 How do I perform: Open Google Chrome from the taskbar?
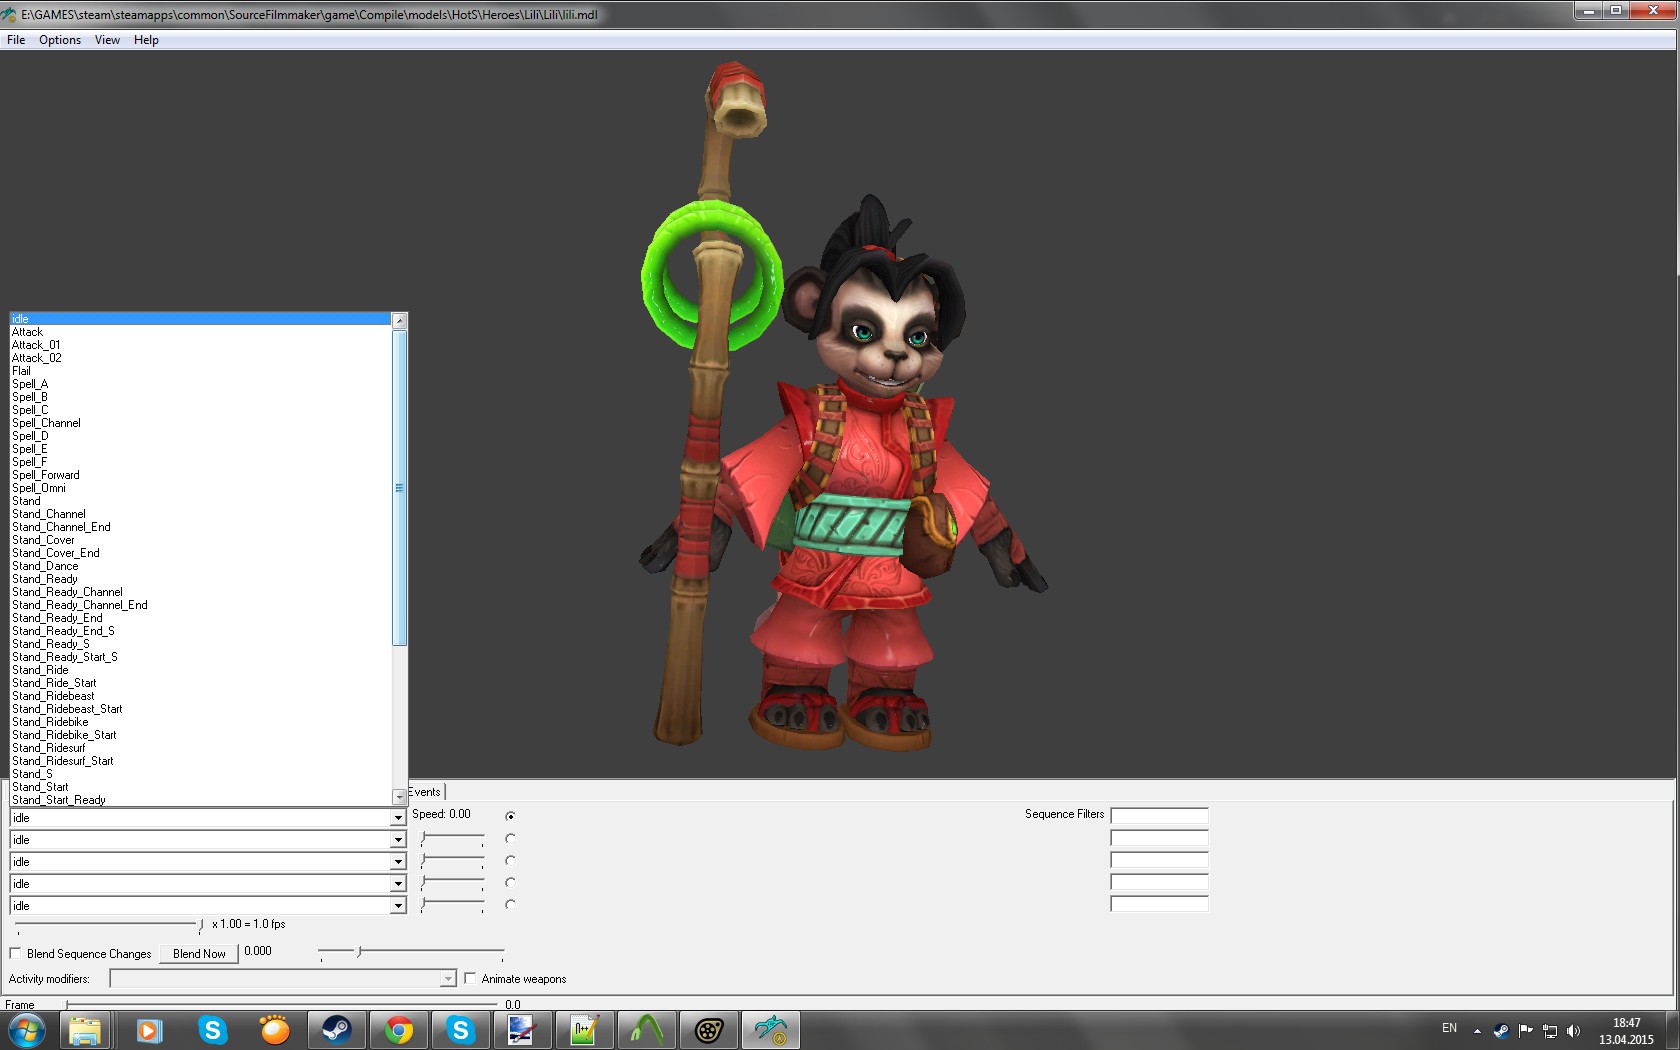point(398,1030)
